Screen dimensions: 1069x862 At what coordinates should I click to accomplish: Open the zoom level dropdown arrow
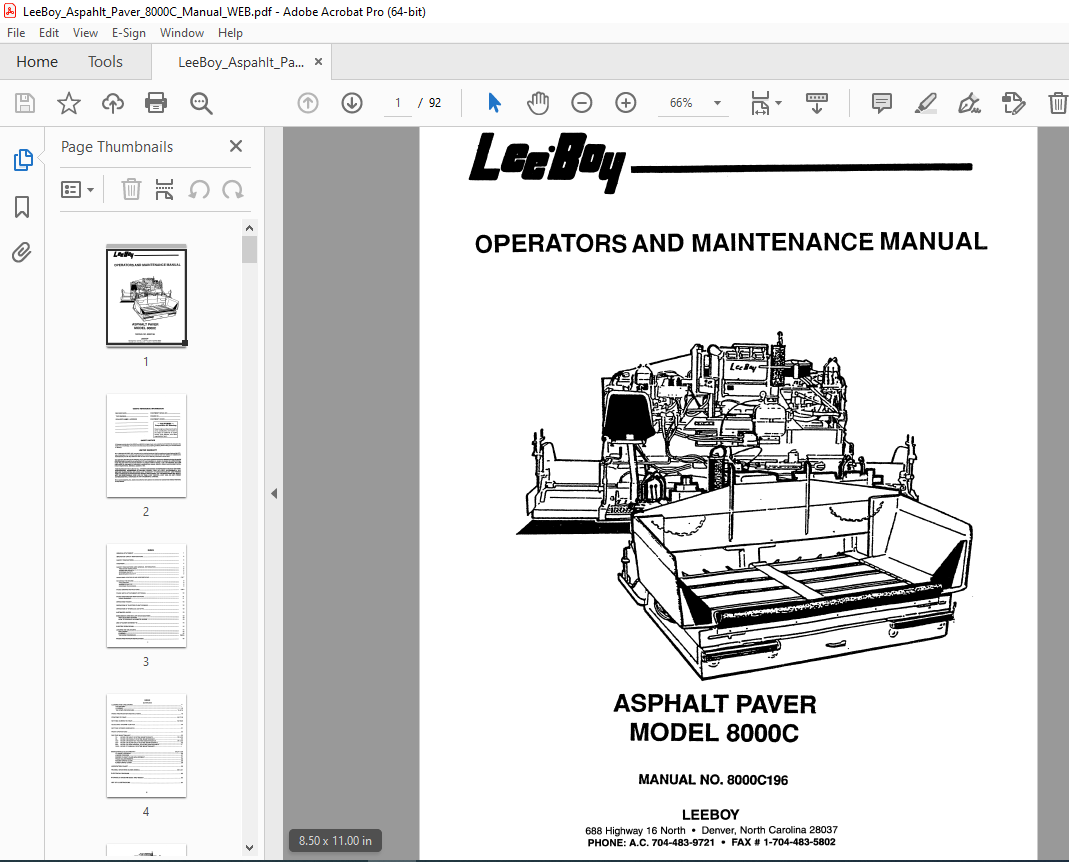(x=717, y=103)
